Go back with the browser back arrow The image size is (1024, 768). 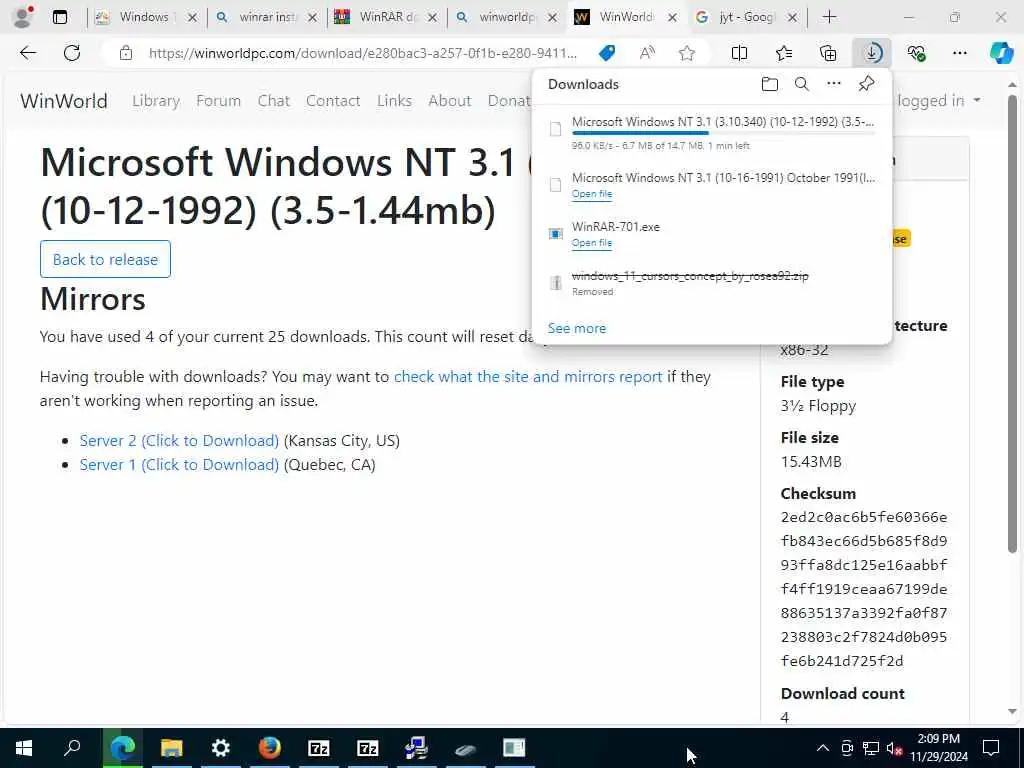coord(27,53)
